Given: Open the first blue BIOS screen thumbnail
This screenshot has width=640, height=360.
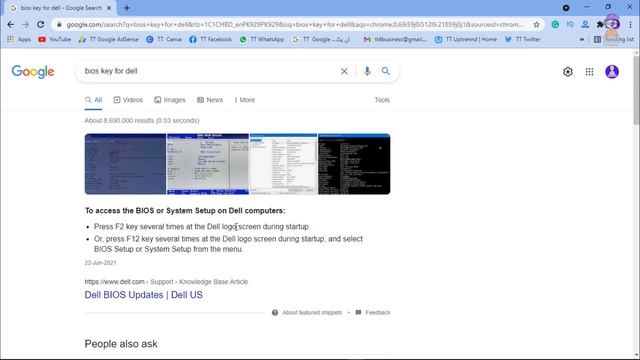Looking at the screenshot, I should 125,164.
